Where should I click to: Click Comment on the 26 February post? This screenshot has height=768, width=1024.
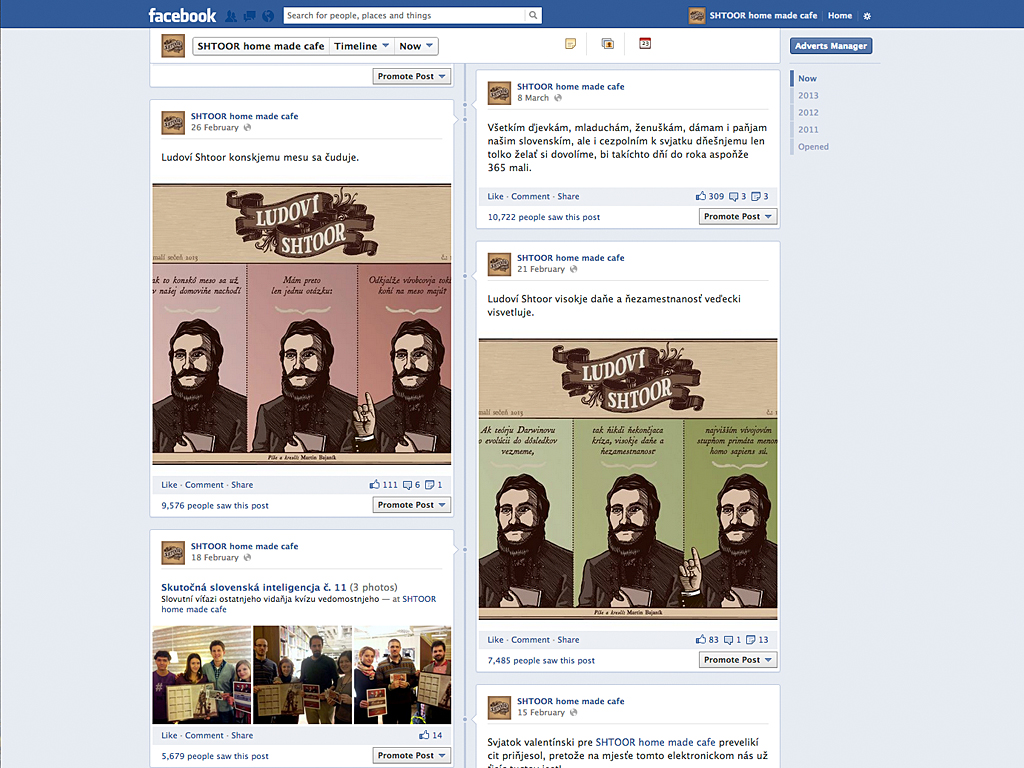[x=204, y=485]
